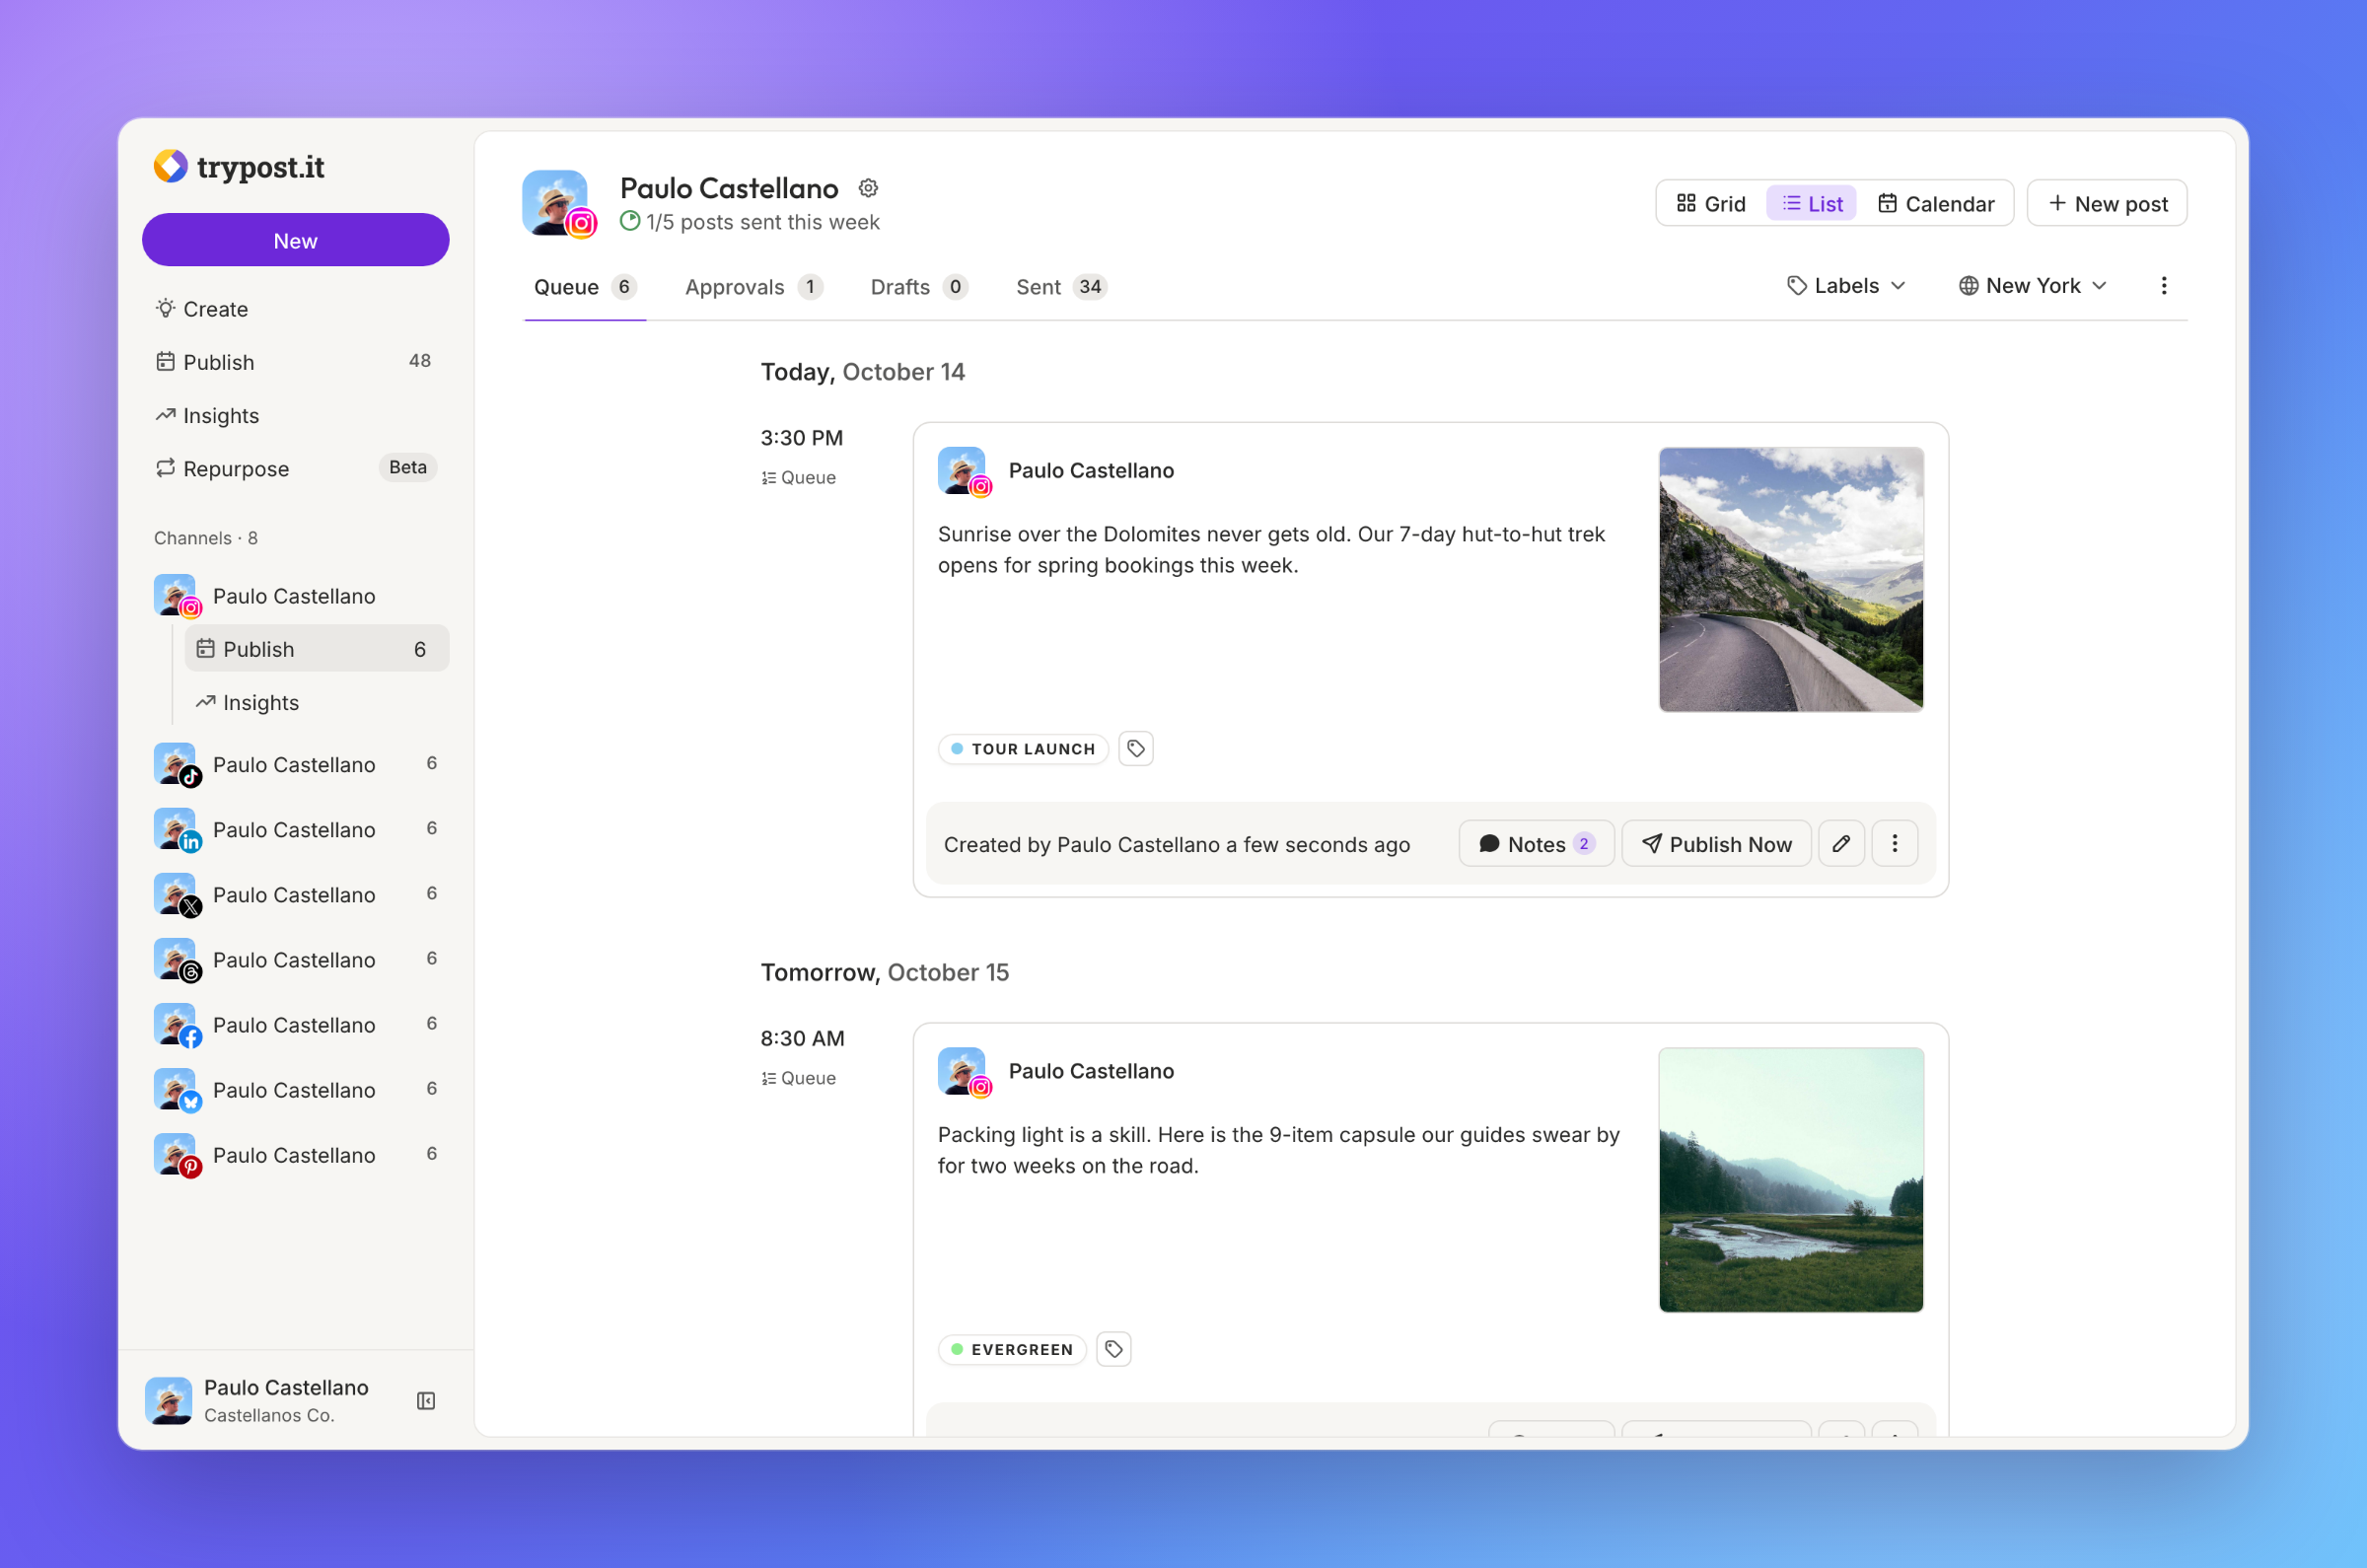Image resolution: width=2367 pixels, height=1568 pixels.
Task: Open tag icon beside TOUR LAUNCH label
Action: [x=1135, y=748]
